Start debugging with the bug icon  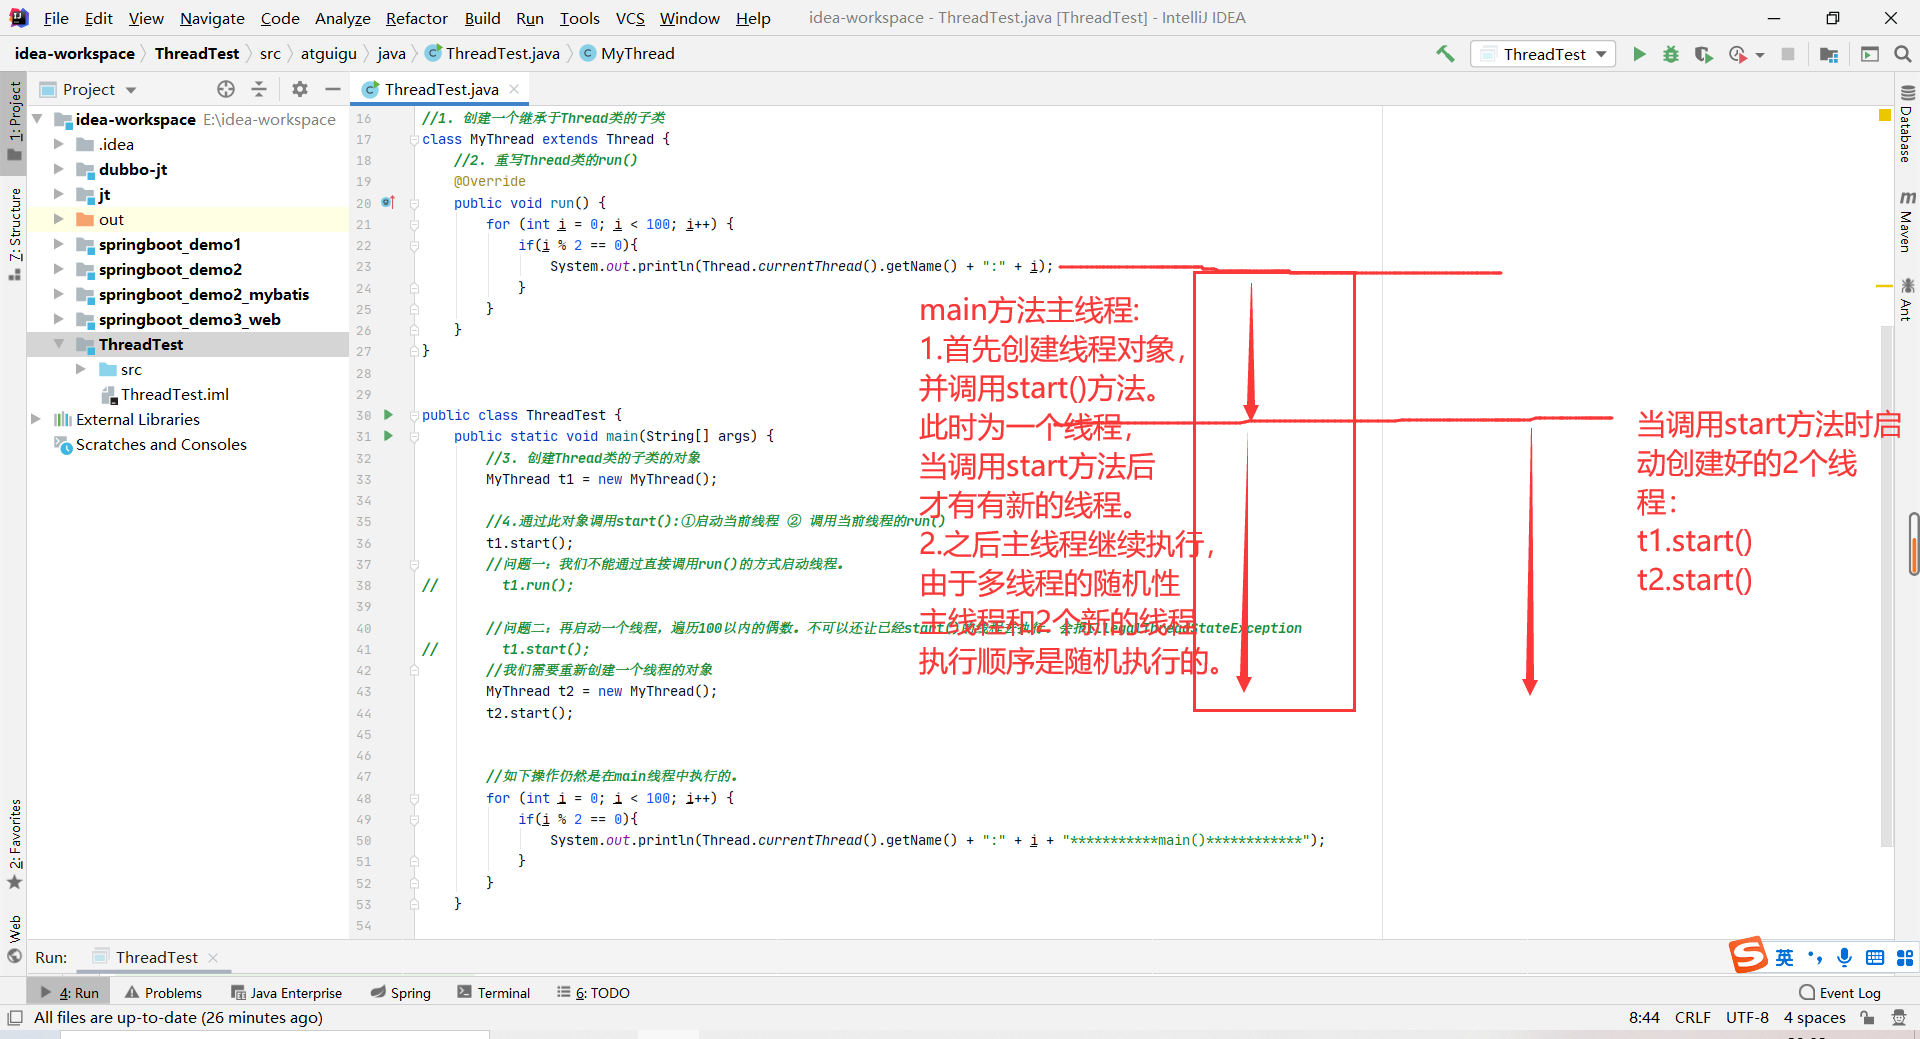[x=1671, y=54]
